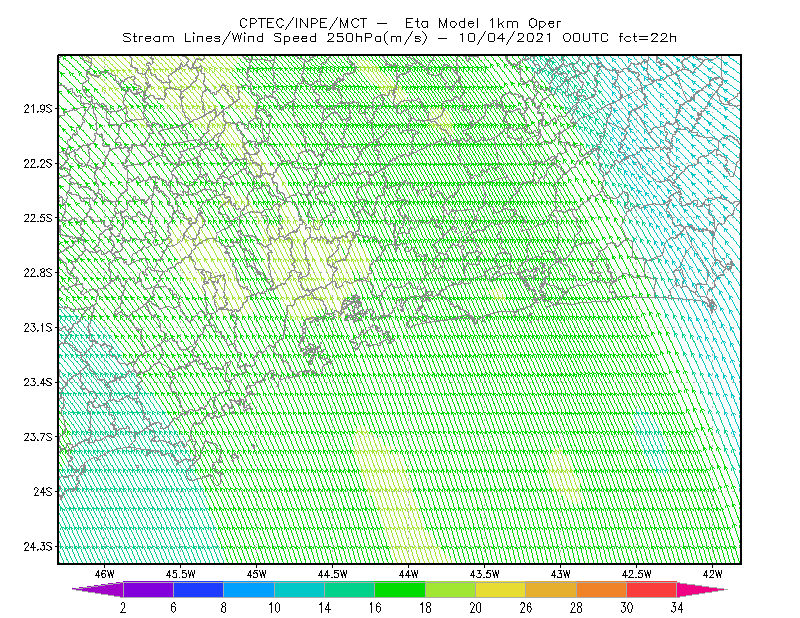Screen dimensions: 800x618
Task: Select the red 30–34 colorbar segment
Action: [652, 589]
